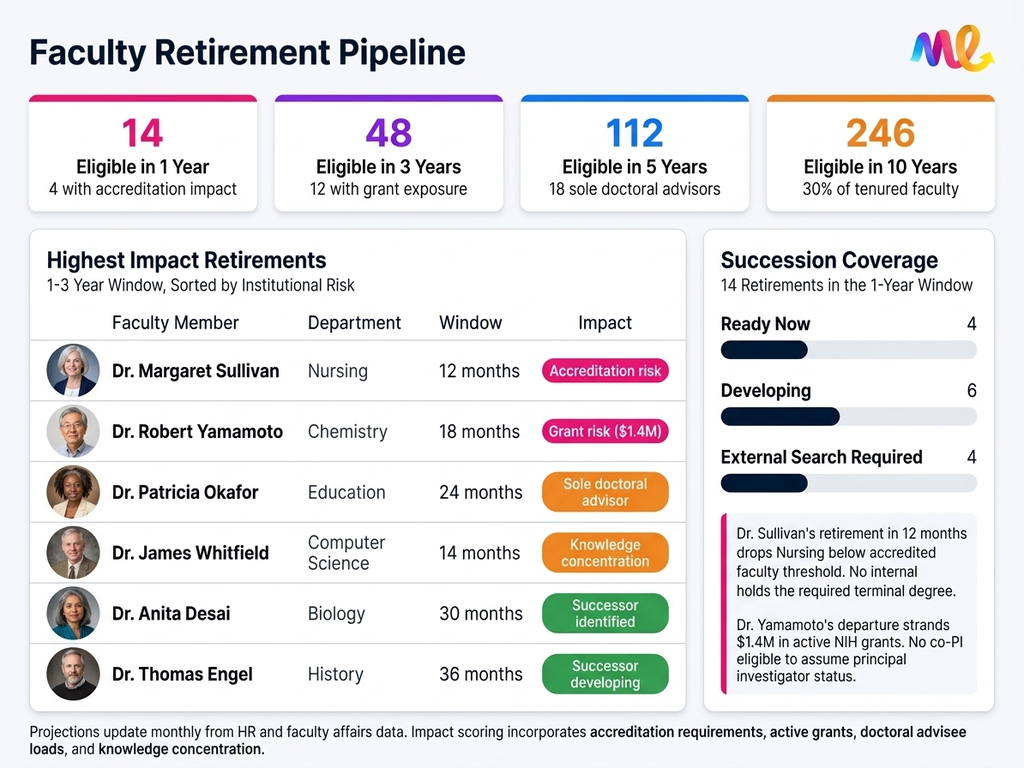
Task: Click Dr. Robert Yamamoto's avatar photo
Action: [x=73, y=432]
